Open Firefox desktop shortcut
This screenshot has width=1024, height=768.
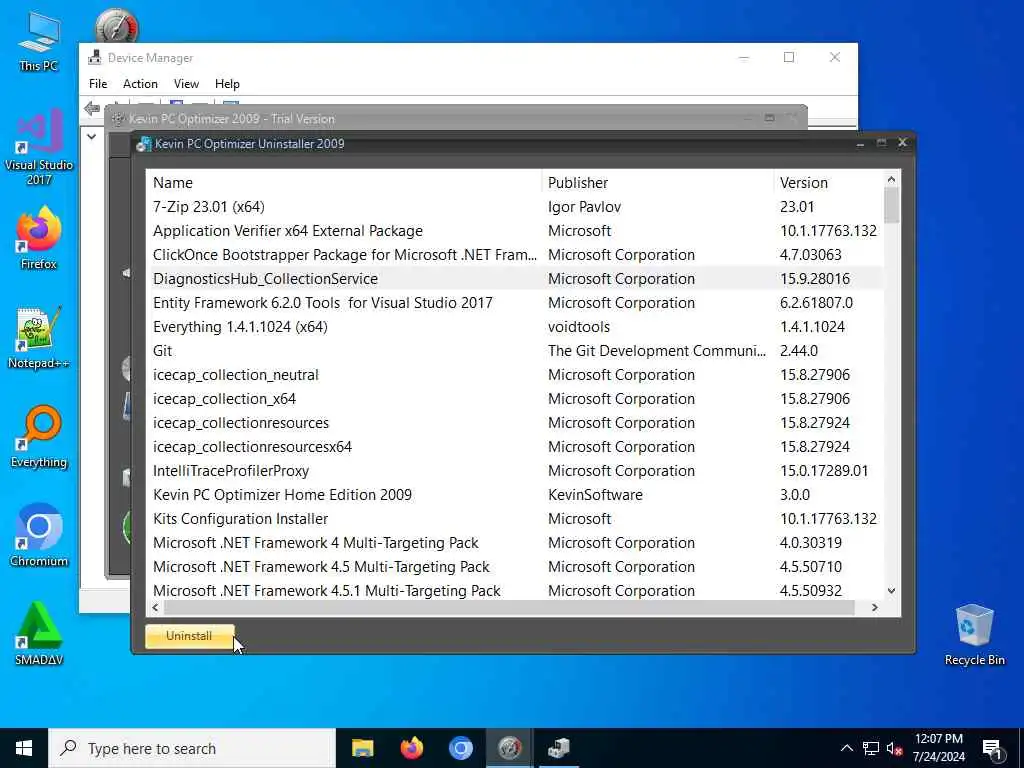(x=39, y=238)
